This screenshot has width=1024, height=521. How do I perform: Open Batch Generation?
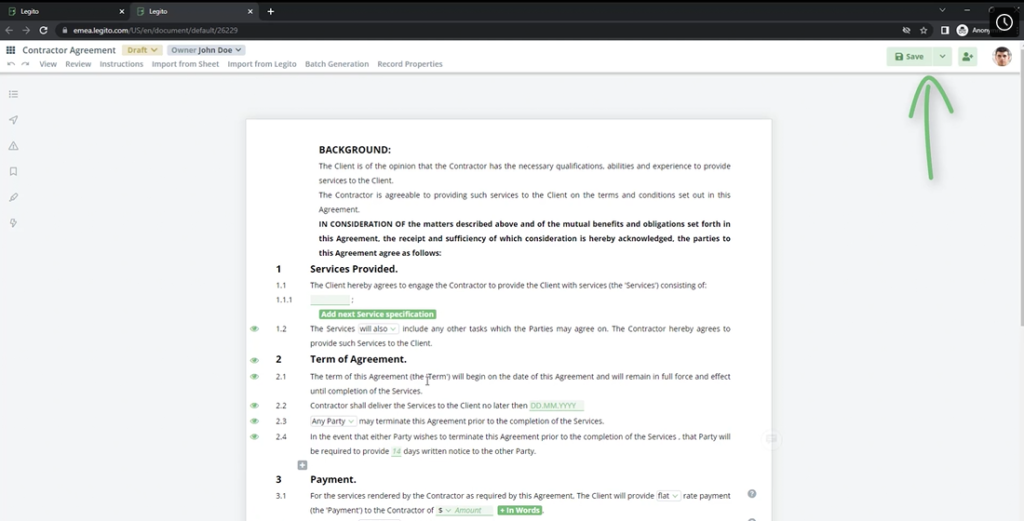tap(336, 64)
